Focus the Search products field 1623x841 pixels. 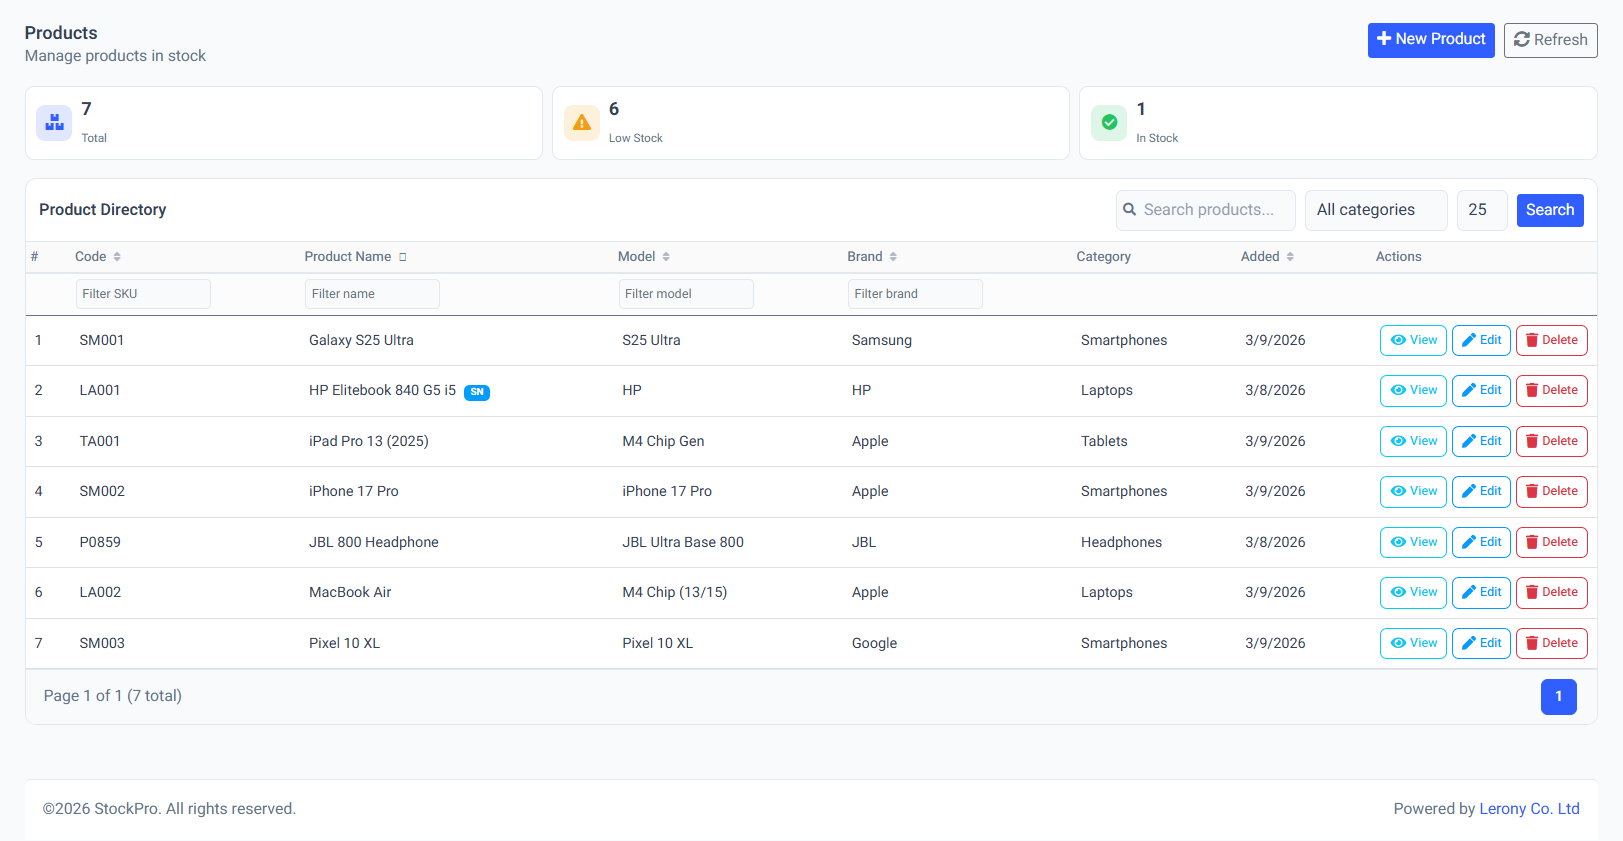(x=1206, y=210)
